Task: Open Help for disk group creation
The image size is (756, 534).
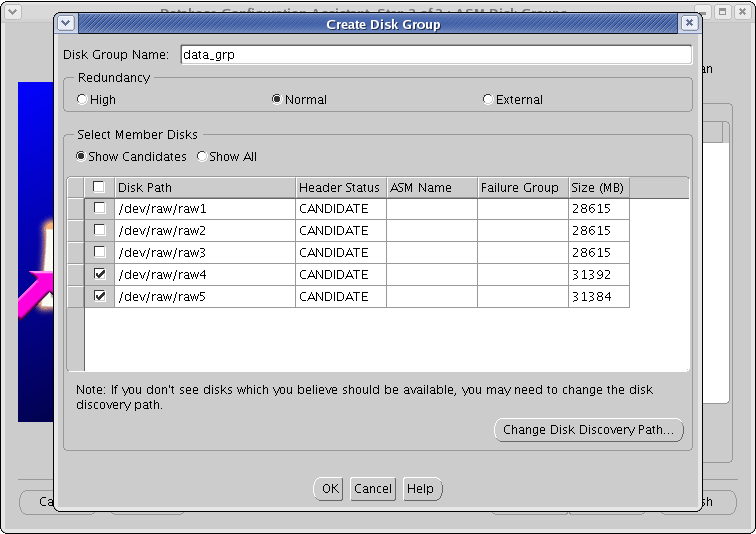Action: (421, 489)
